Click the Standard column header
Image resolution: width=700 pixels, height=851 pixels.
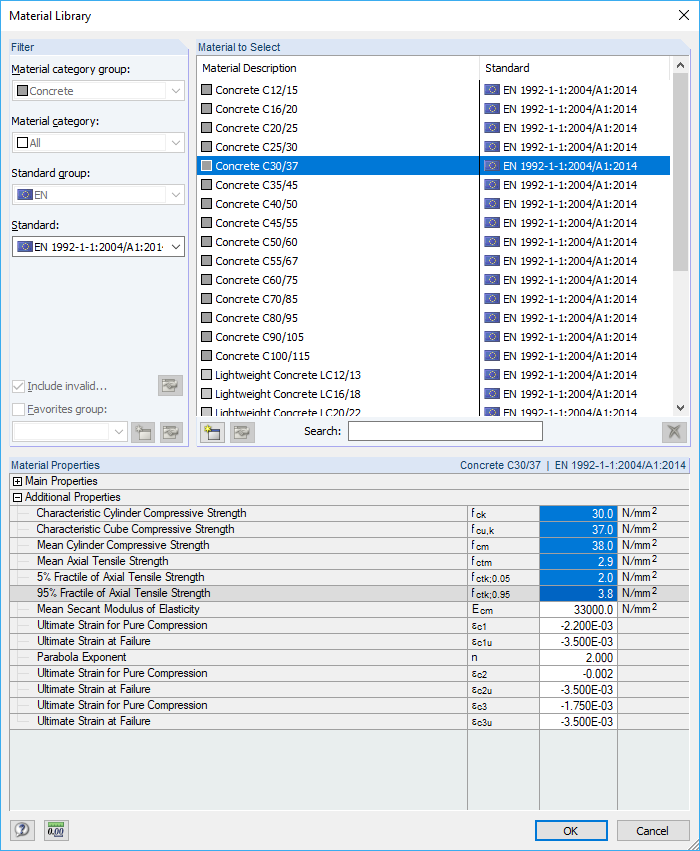pyautogui.click(x=575, y=68)
